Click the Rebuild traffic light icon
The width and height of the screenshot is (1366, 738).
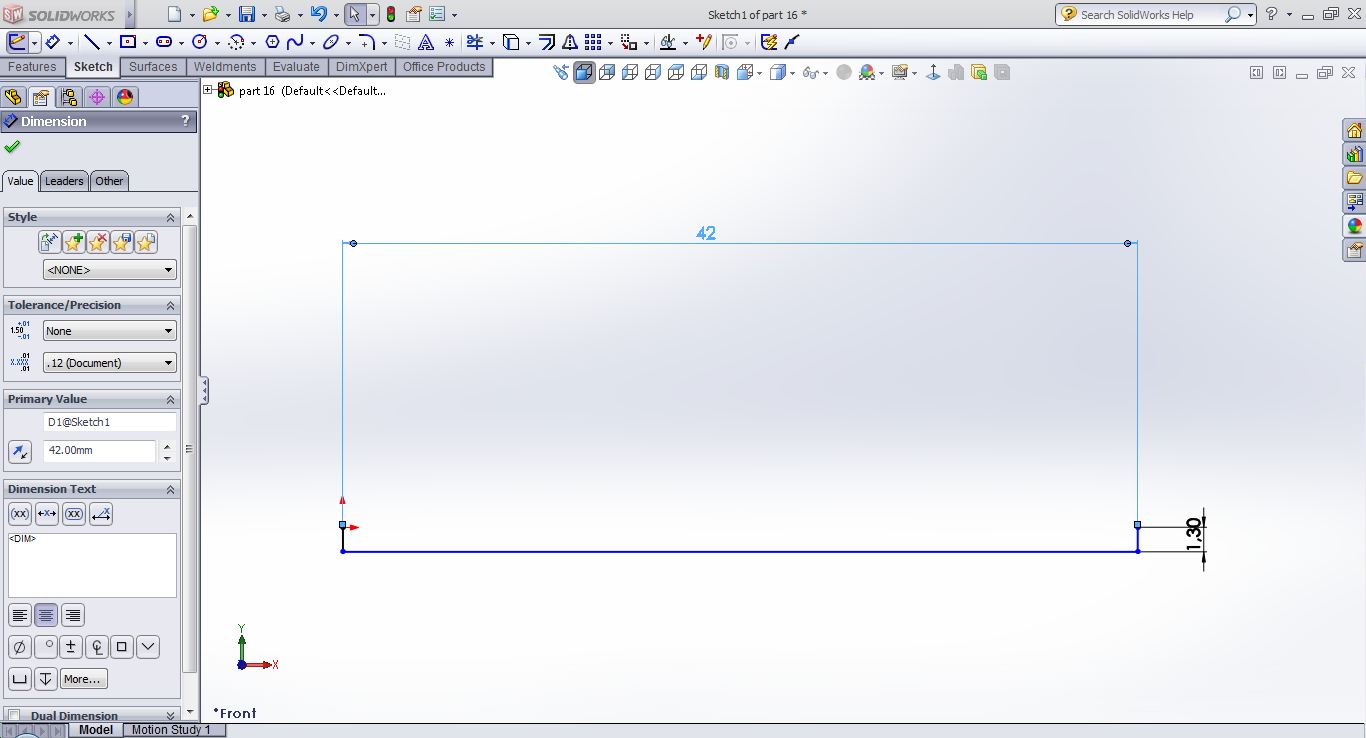click(x=390, y=14)
